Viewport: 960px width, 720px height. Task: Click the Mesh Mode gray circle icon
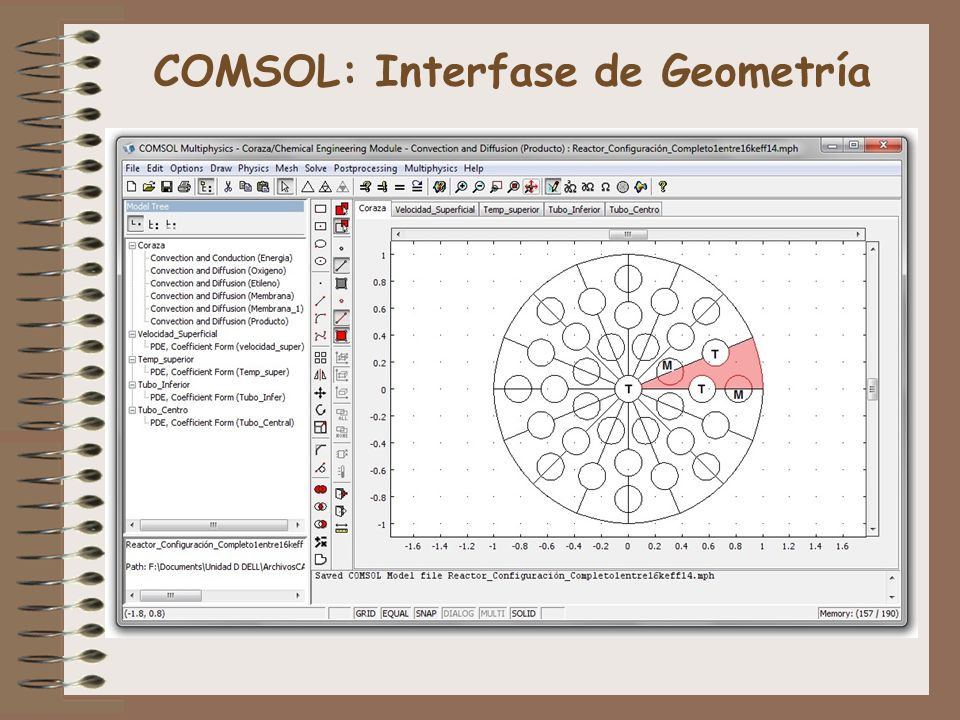pos(623,187)
